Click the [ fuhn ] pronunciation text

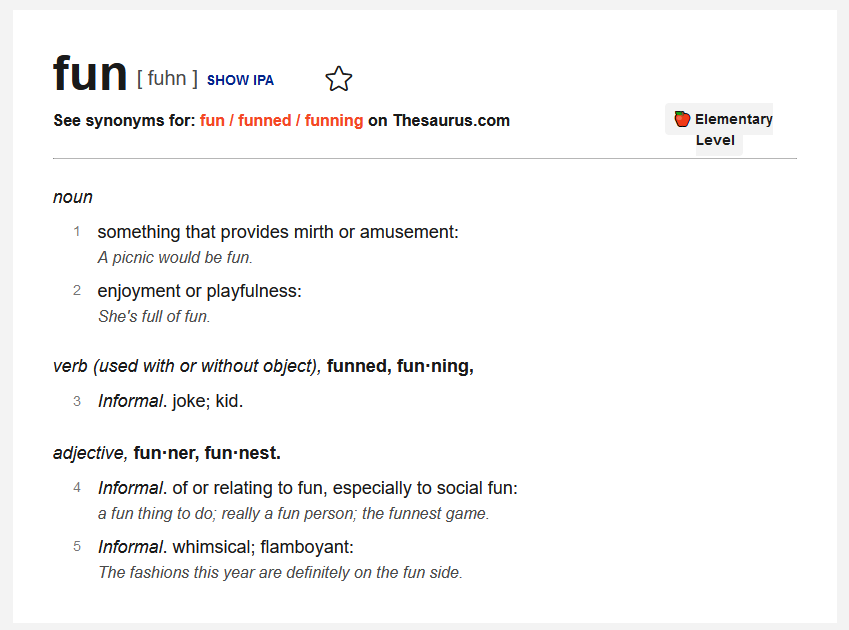click(167, 78)
